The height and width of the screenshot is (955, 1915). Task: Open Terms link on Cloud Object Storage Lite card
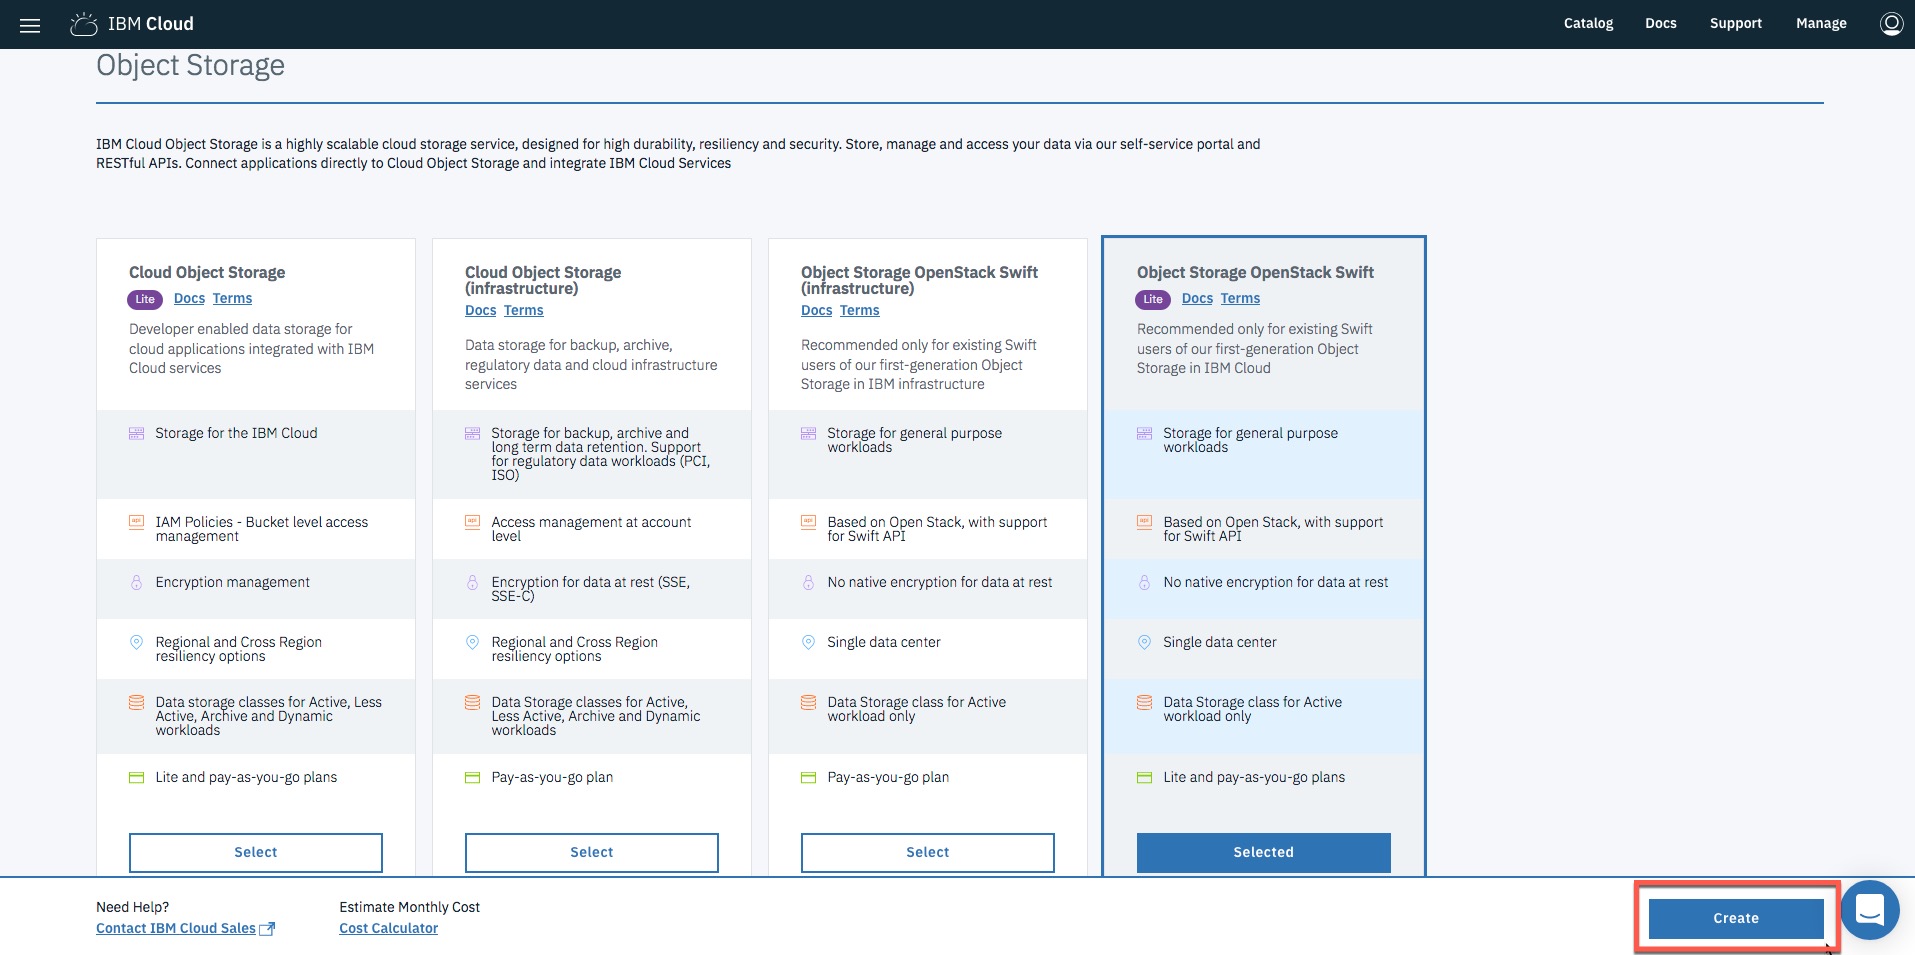[x=232, y=298]
